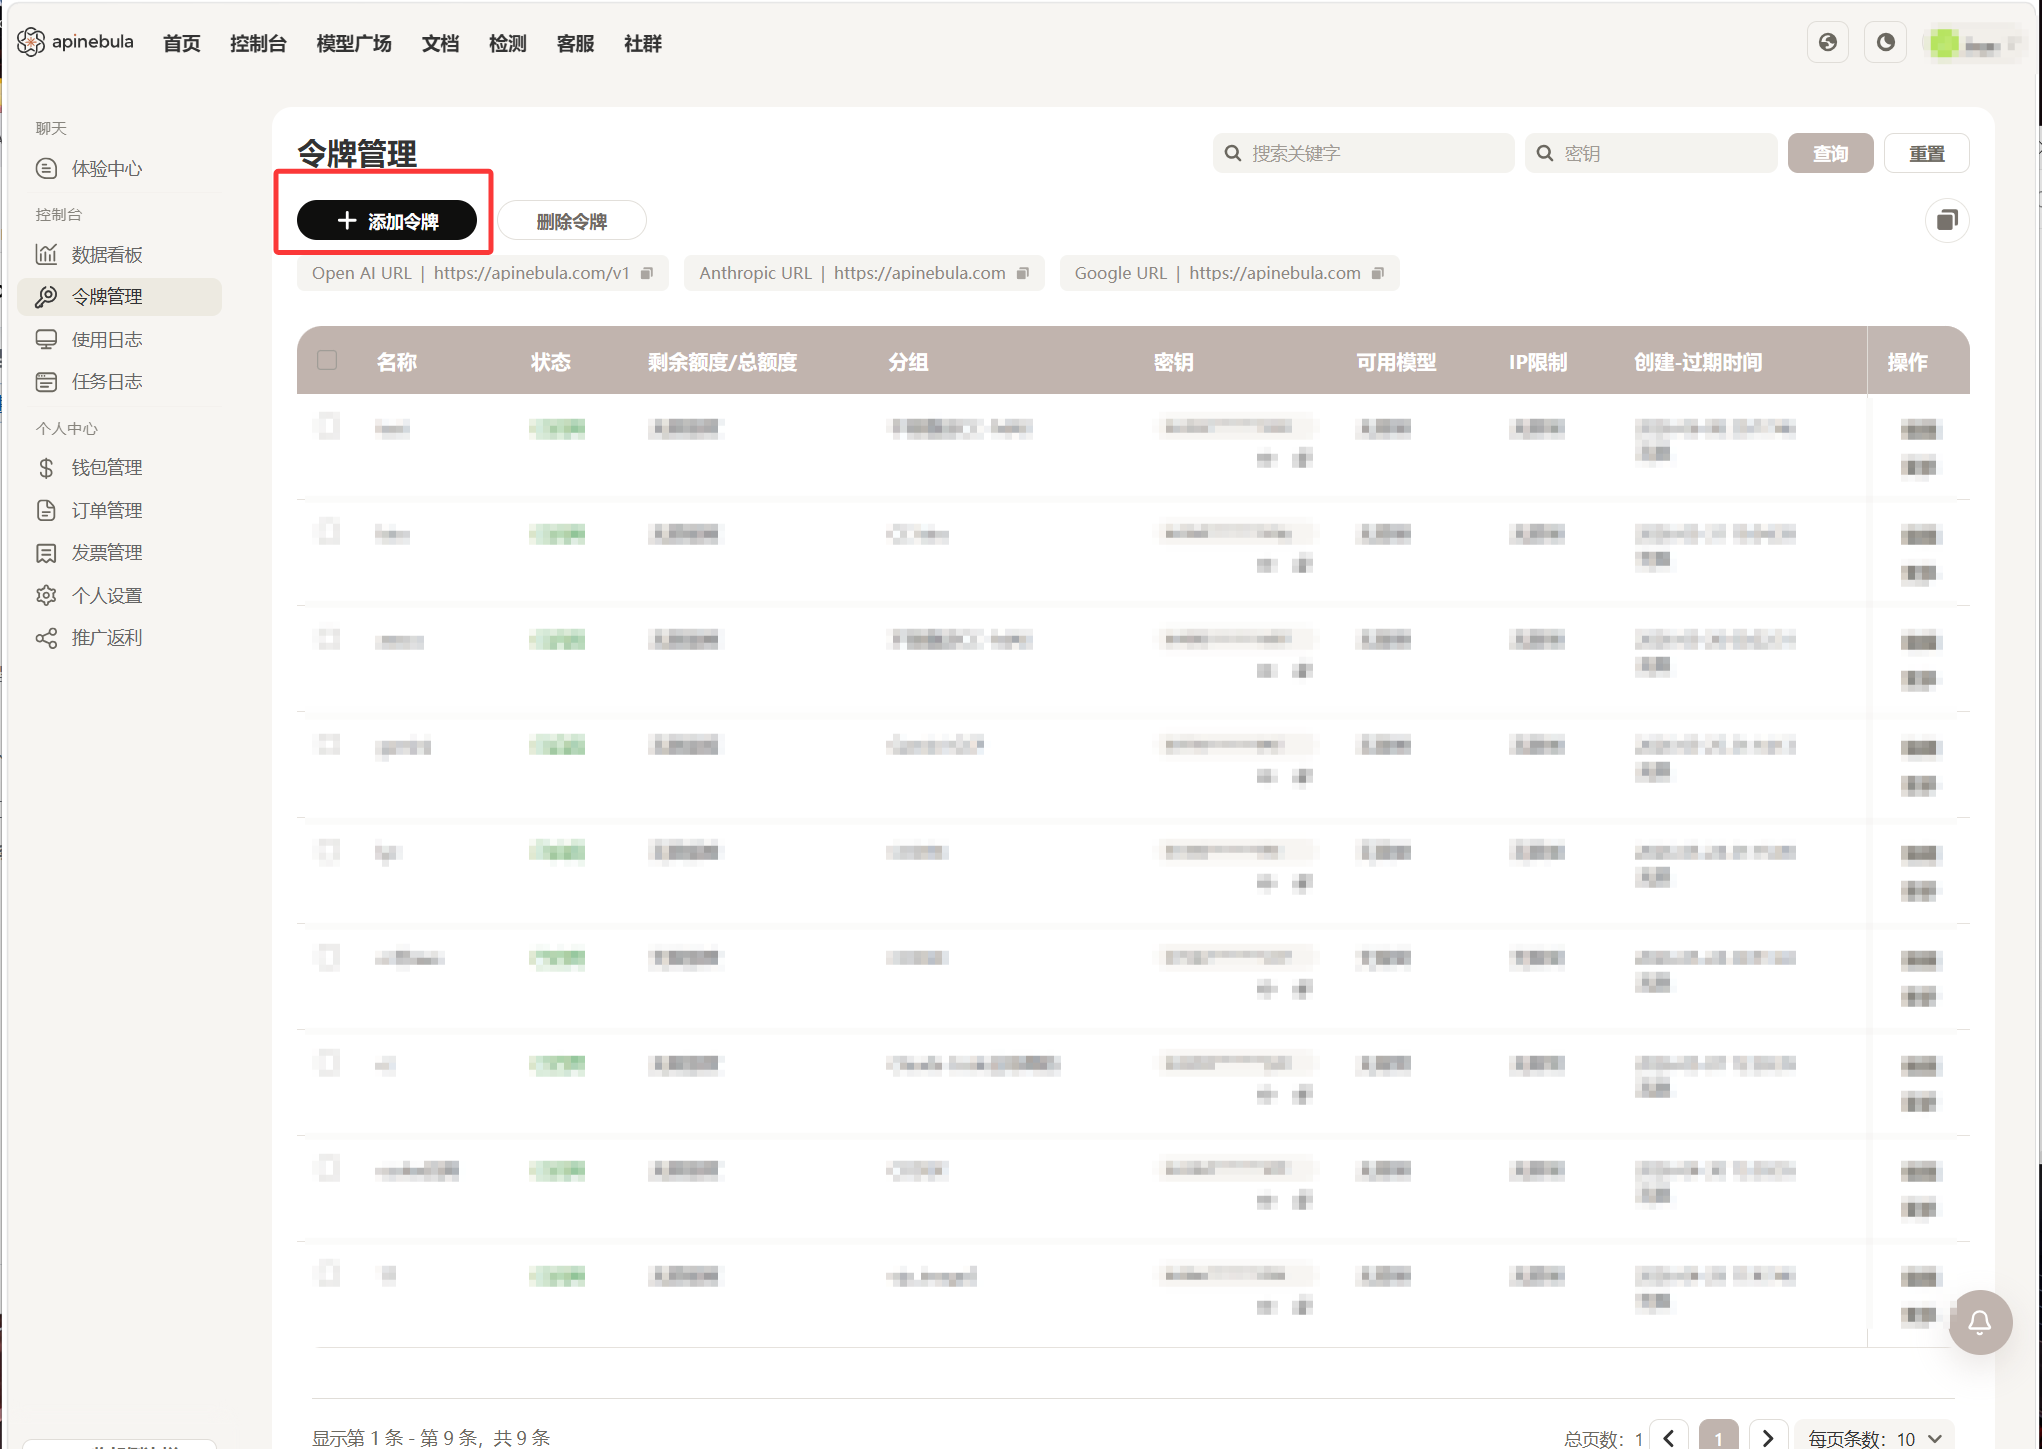Go to the previous page arrow
The width and height of the screenshot is (2042, 1449).
tap(1668, 1438)
